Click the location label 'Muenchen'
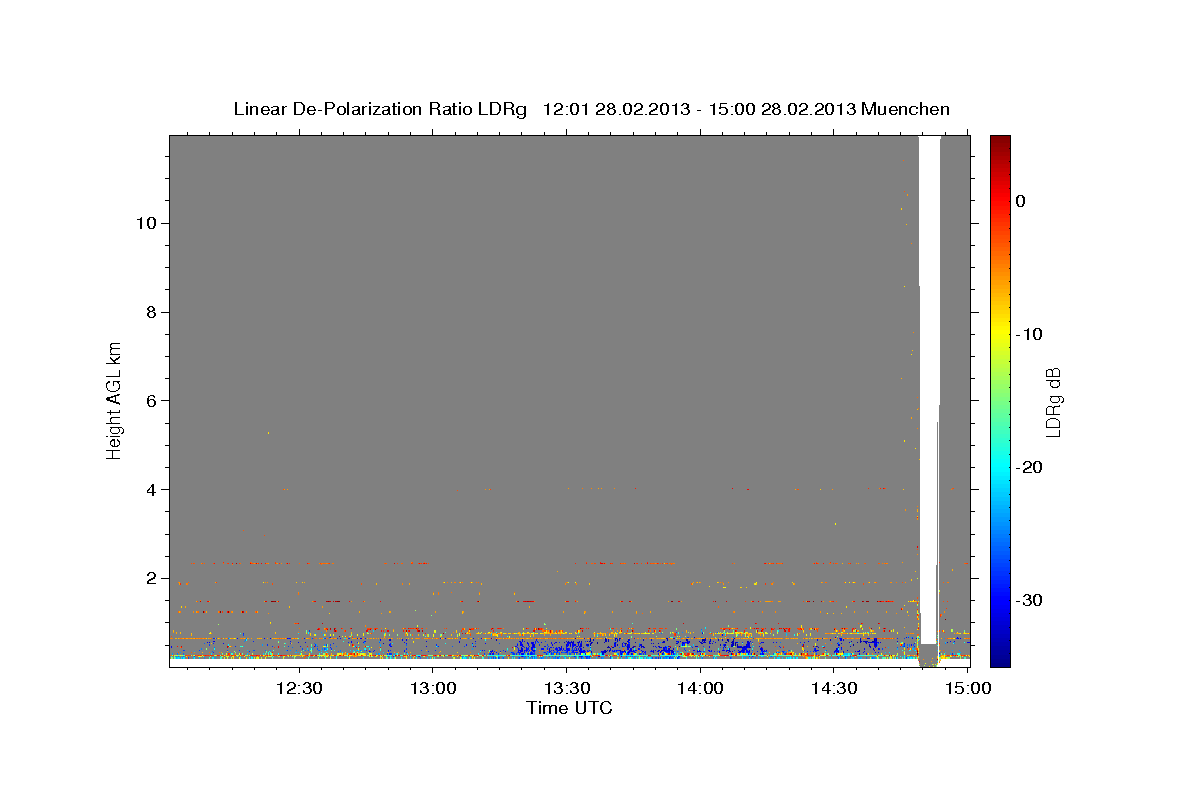 pos(906,109)
